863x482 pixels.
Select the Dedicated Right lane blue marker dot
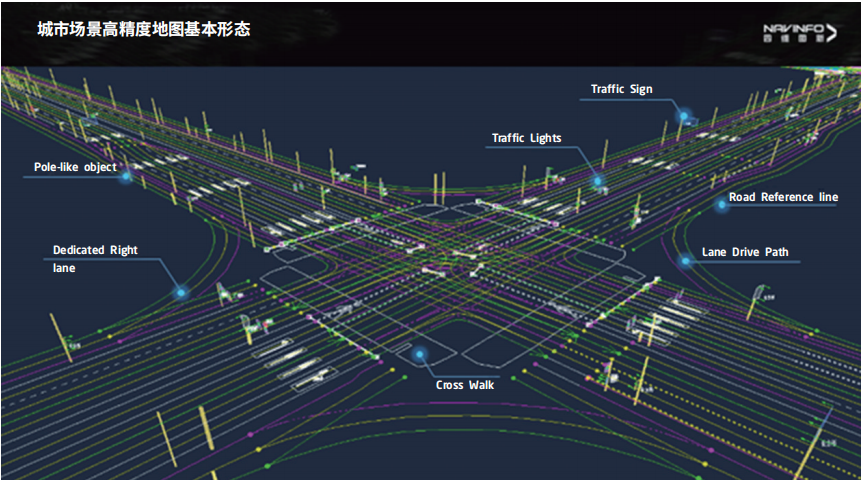pos(181,292)
